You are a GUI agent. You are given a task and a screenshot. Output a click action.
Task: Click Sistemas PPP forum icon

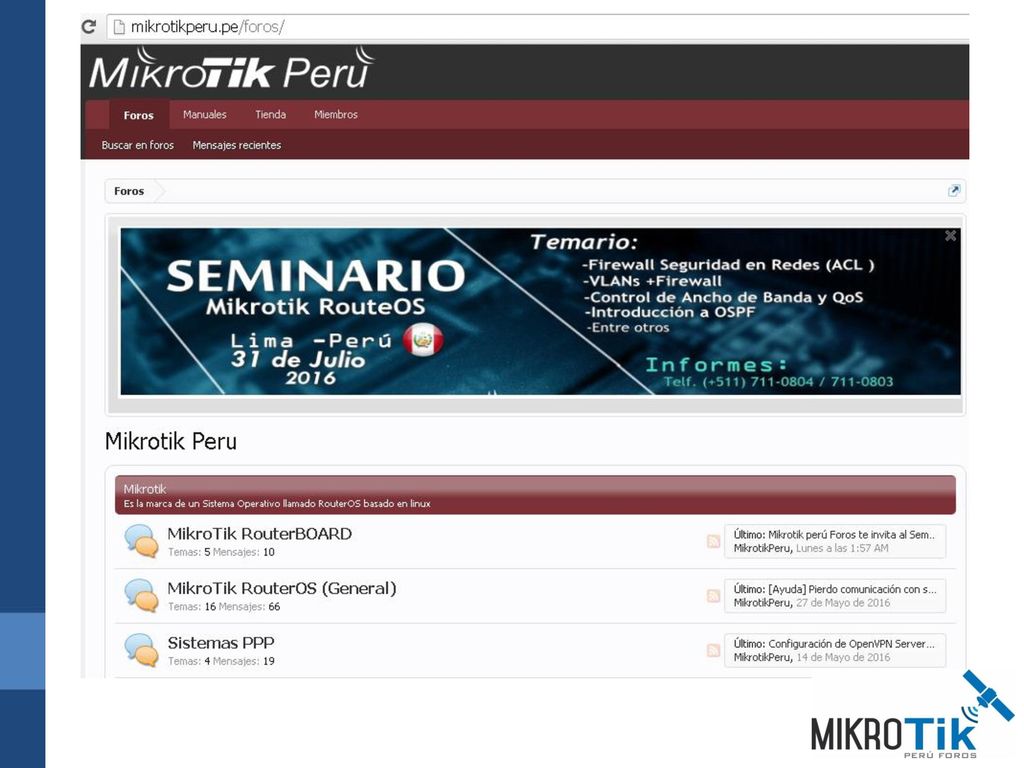click(141, 650)
